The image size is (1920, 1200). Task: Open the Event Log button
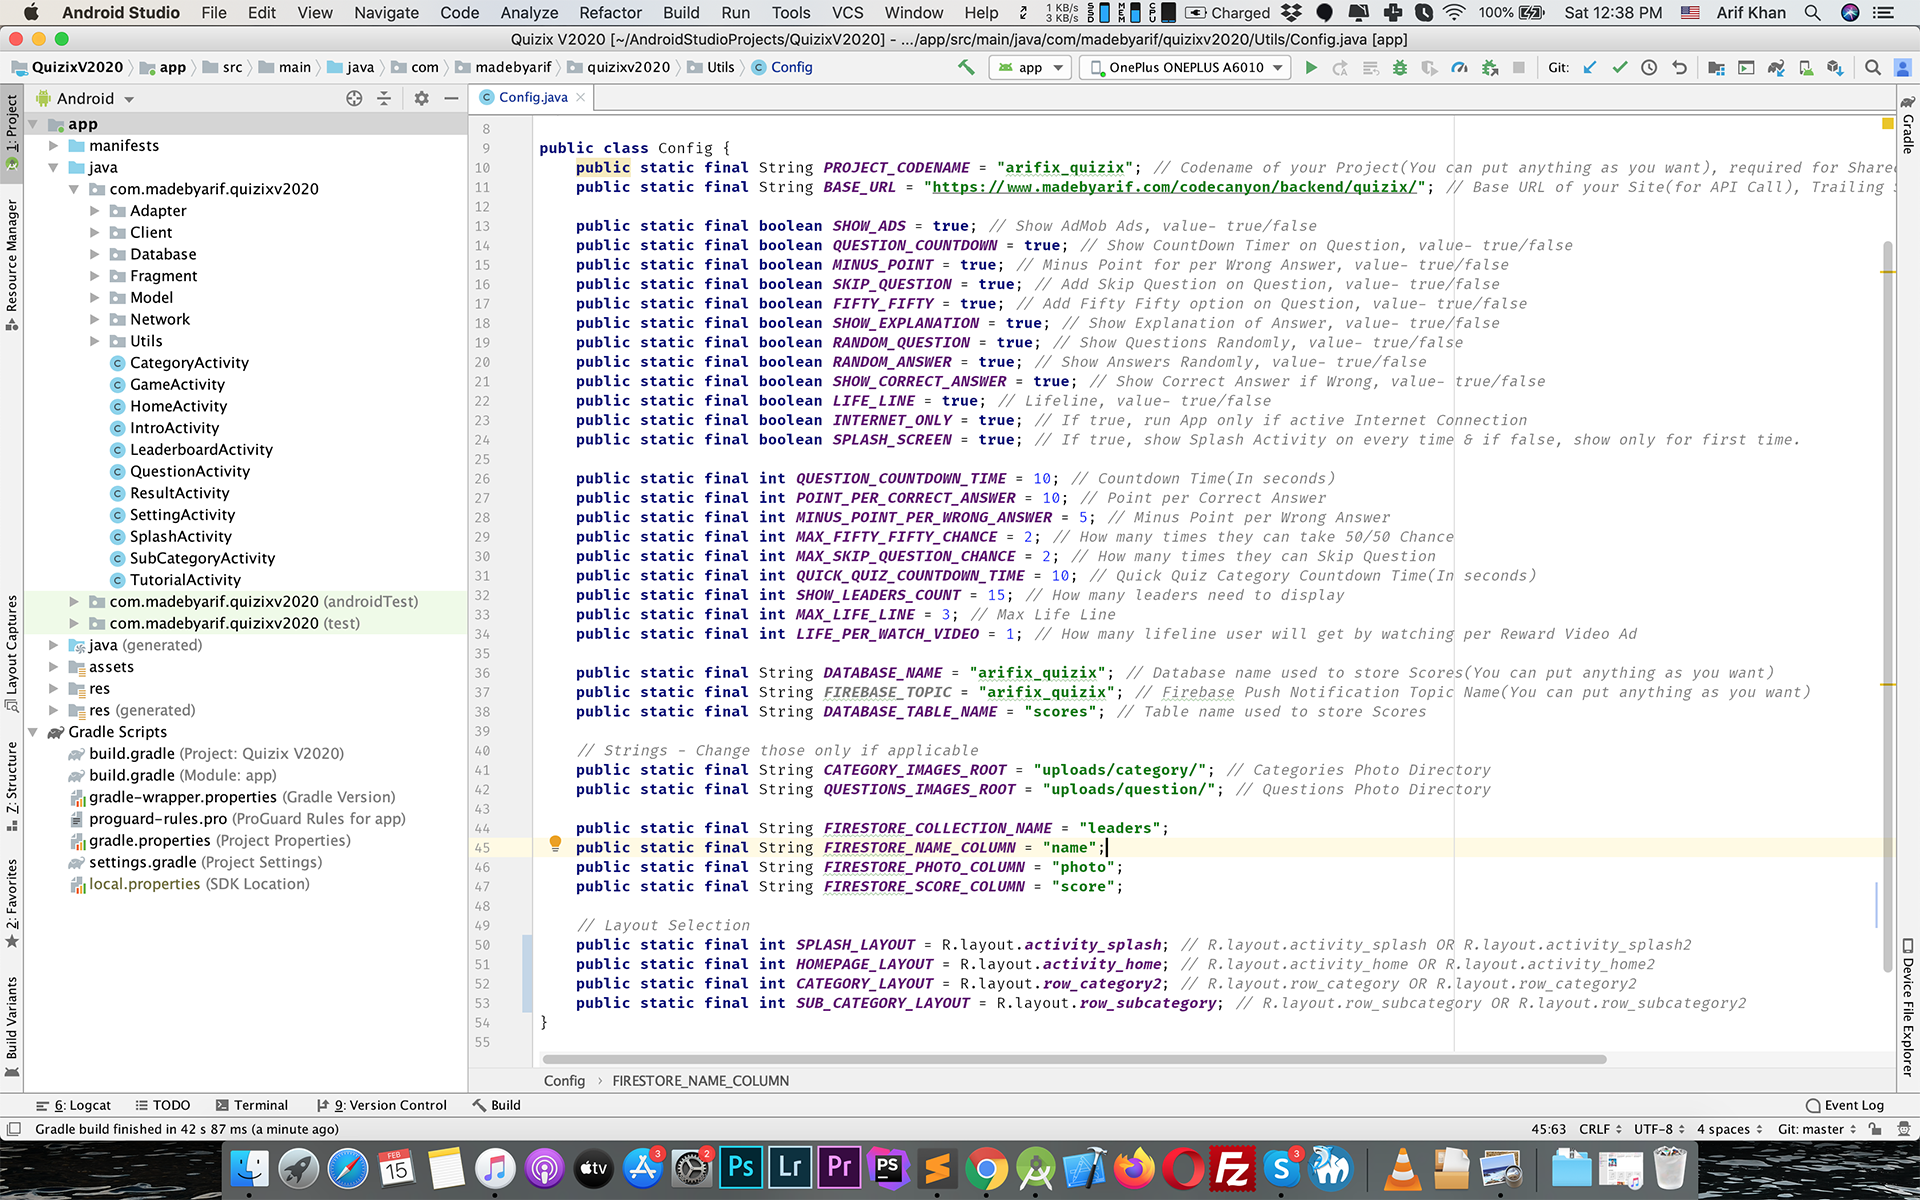pos(1845,1105)
